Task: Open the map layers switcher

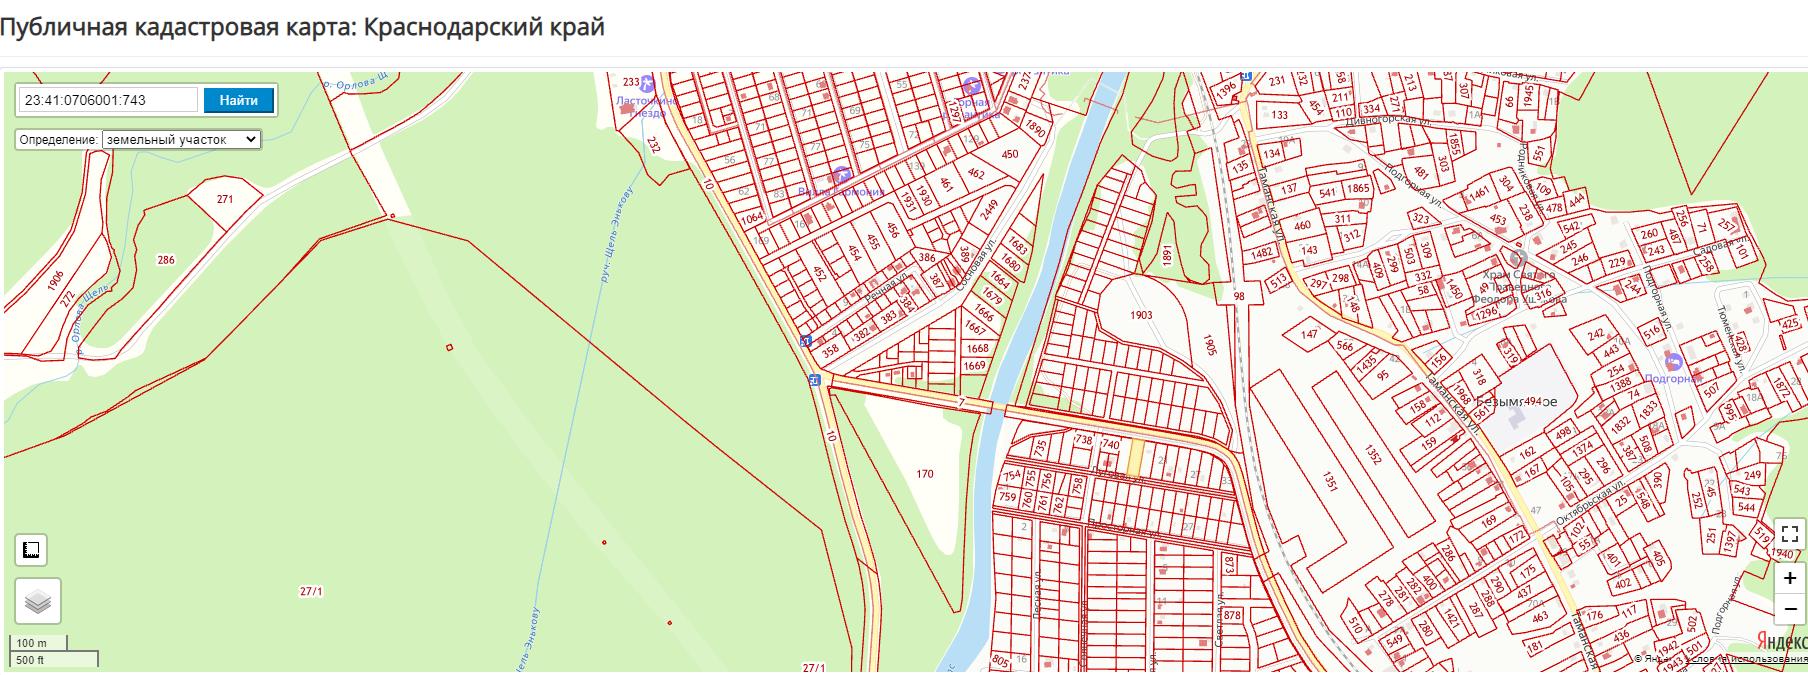Action: click(38, 601)
